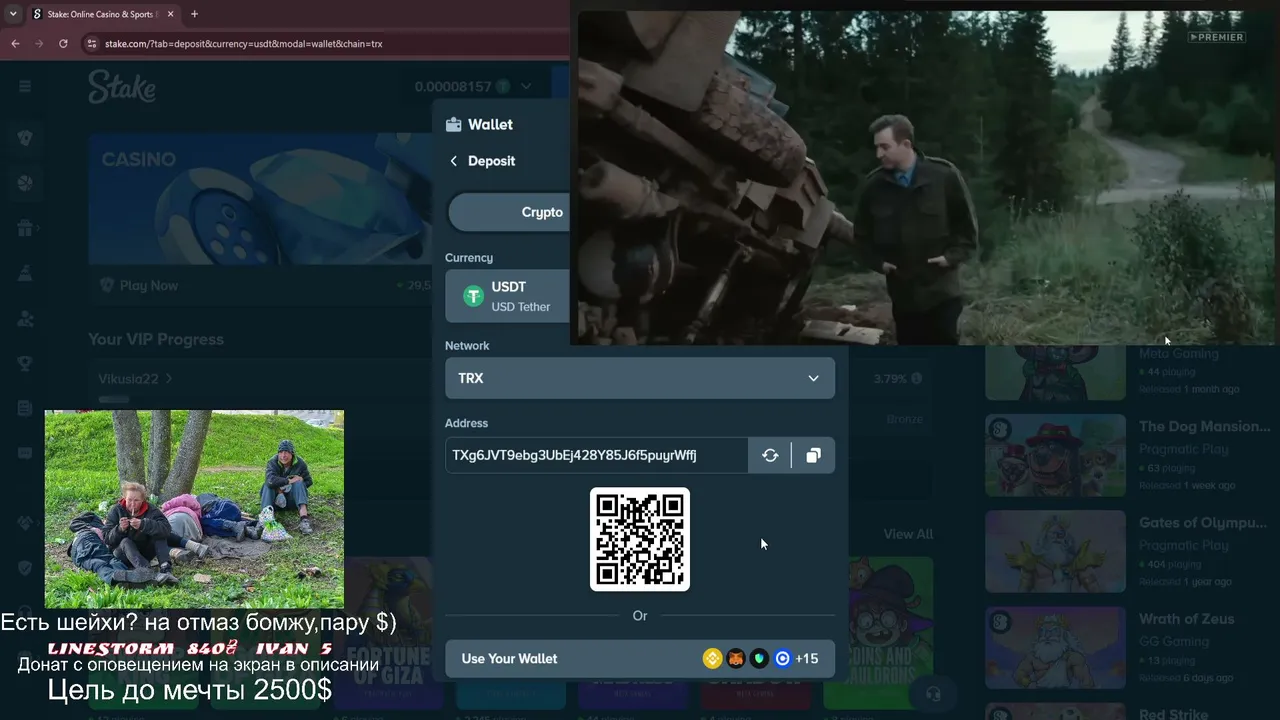Open the Gates of Olympus game thumbnail
Screen dimensions: 1280x720
click(x=1055, y=551)
